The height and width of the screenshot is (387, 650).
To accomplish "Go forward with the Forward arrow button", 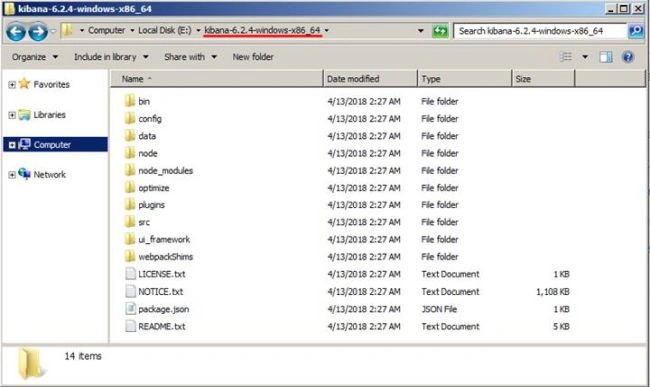I will [38, 32].
